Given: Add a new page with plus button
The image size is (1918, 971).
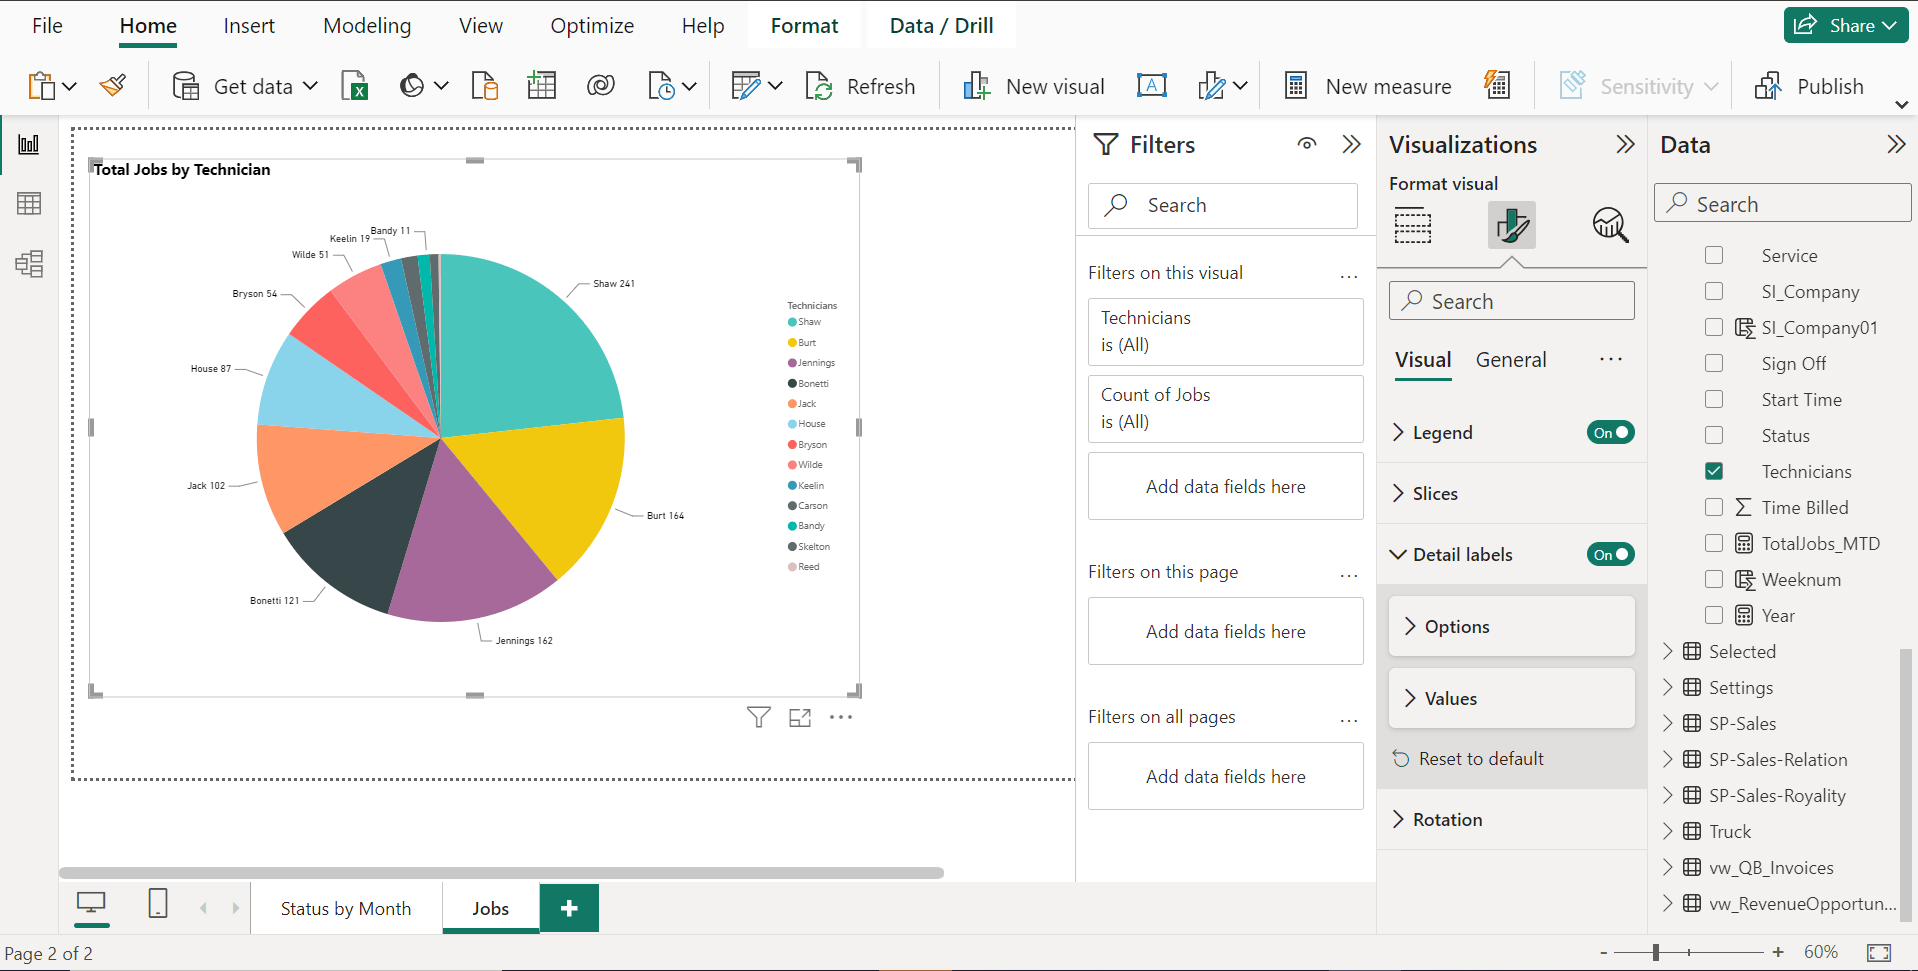Looking at the screenshot, I should 569,908.
